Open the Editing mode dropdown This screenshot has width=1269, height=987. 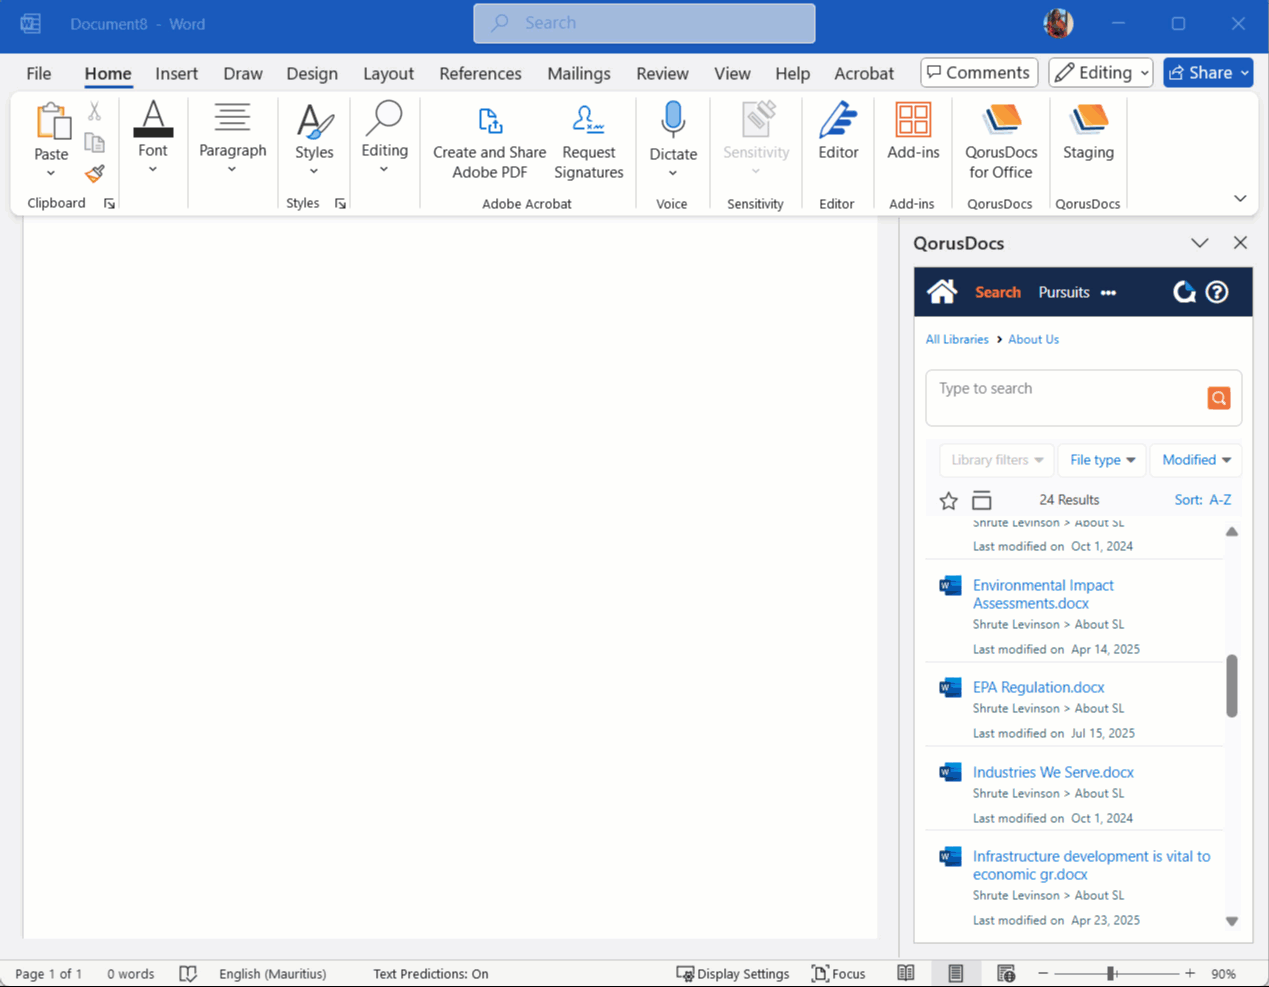coord(1101,73)
